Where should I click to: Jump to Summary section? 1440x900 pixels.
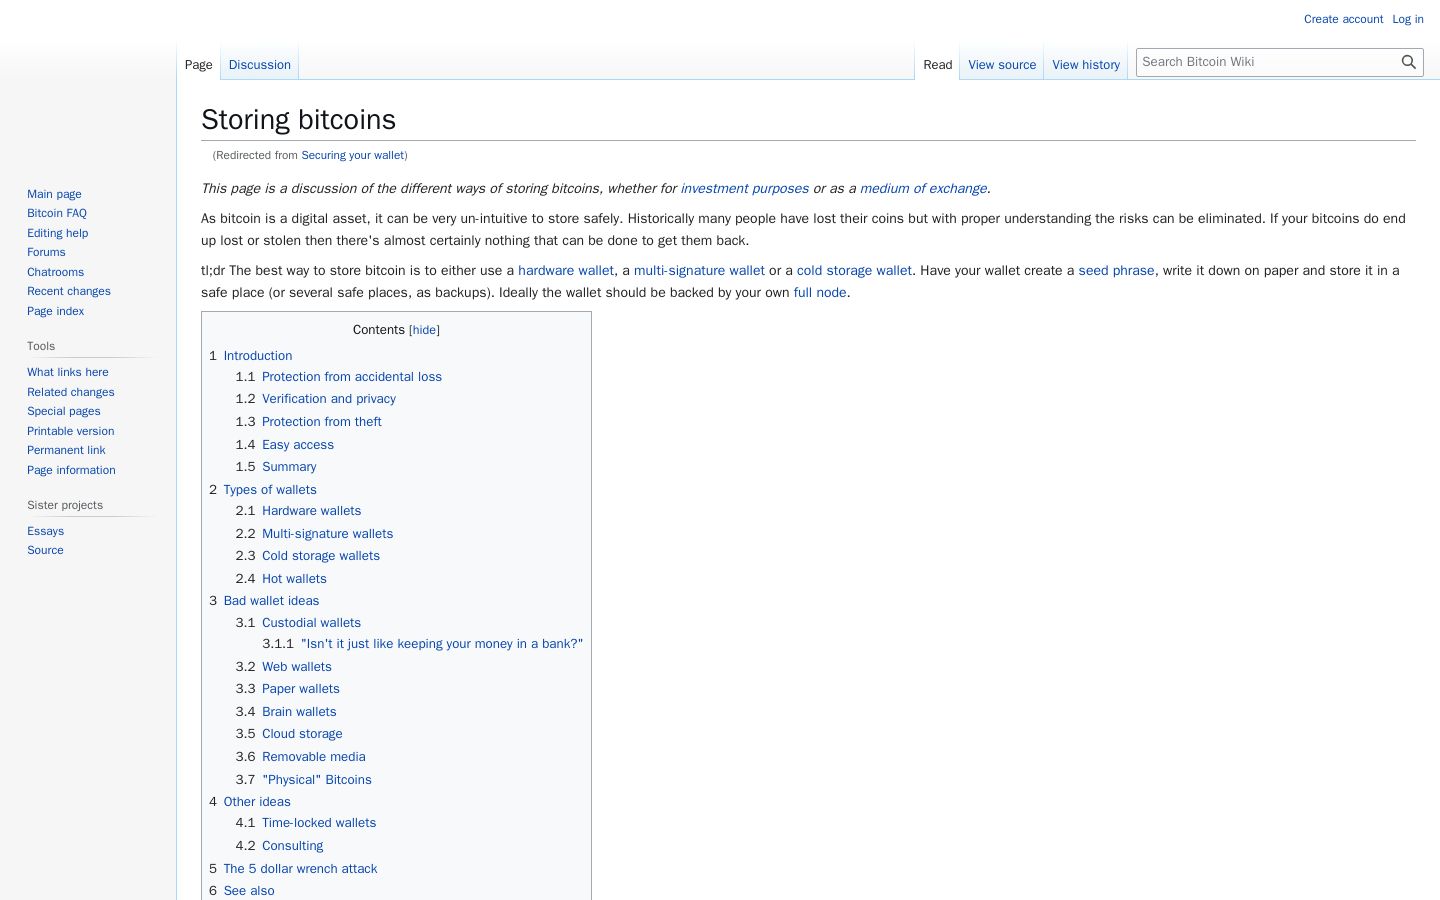[289, 466]
